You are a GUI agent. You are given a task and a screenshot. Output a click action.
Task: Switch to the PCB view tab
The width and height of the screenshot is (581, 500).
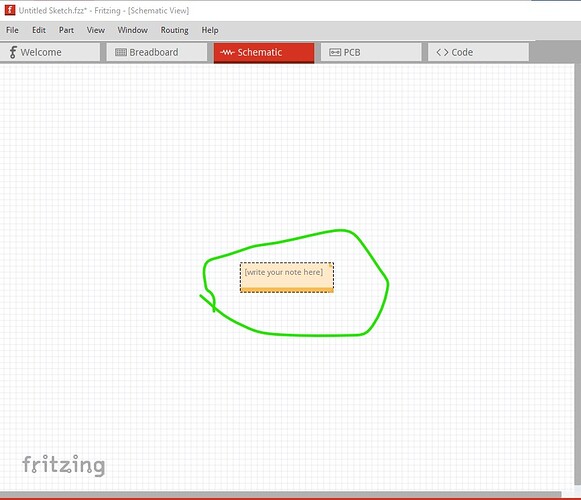tap(371, 52)
